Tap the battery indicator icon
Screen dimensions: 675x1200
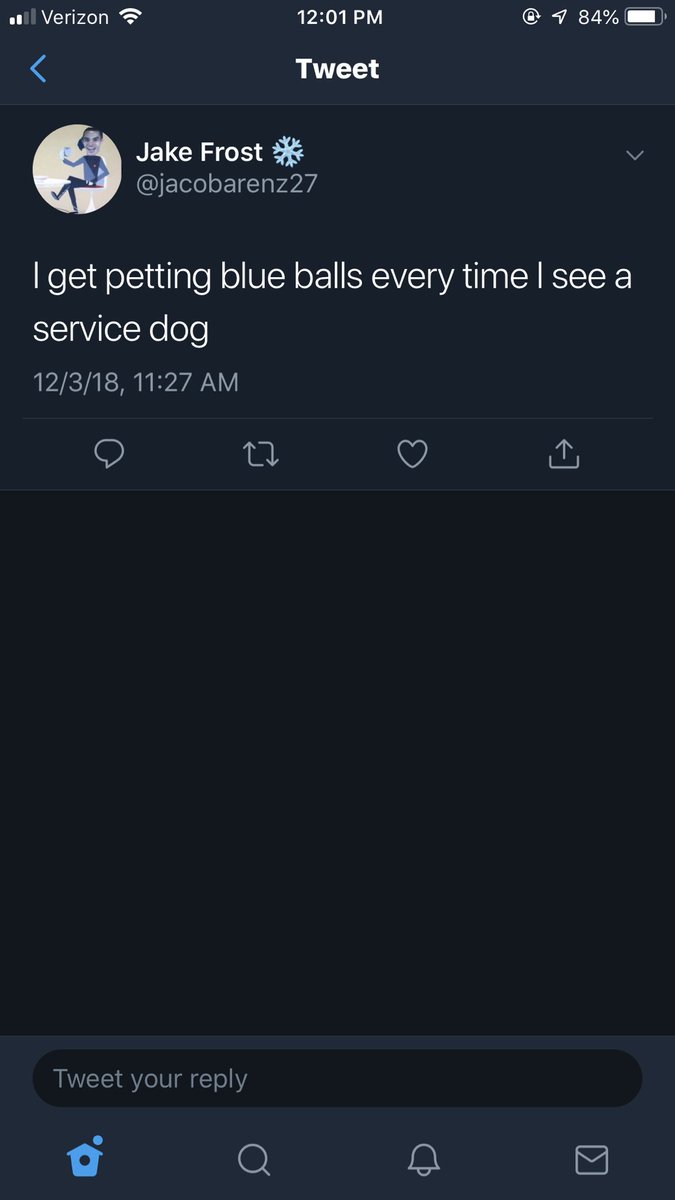(645, 17)
